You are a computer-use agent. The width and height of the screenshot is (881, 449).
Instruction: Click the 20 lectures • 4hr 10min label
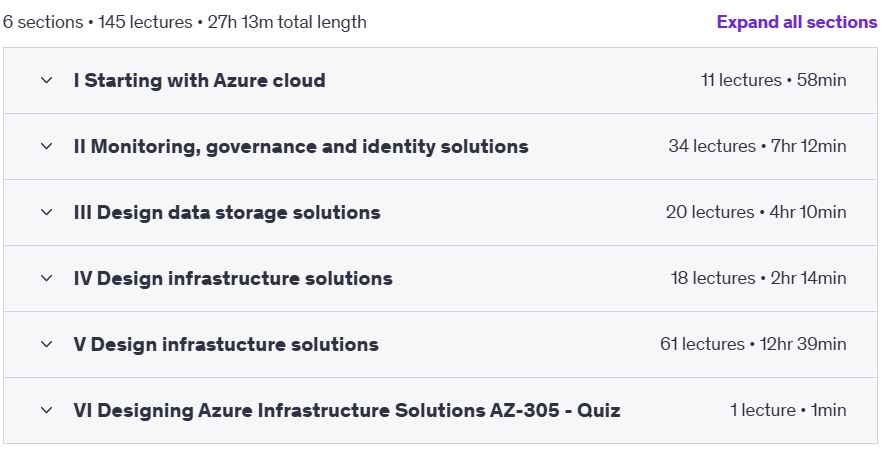756,212
